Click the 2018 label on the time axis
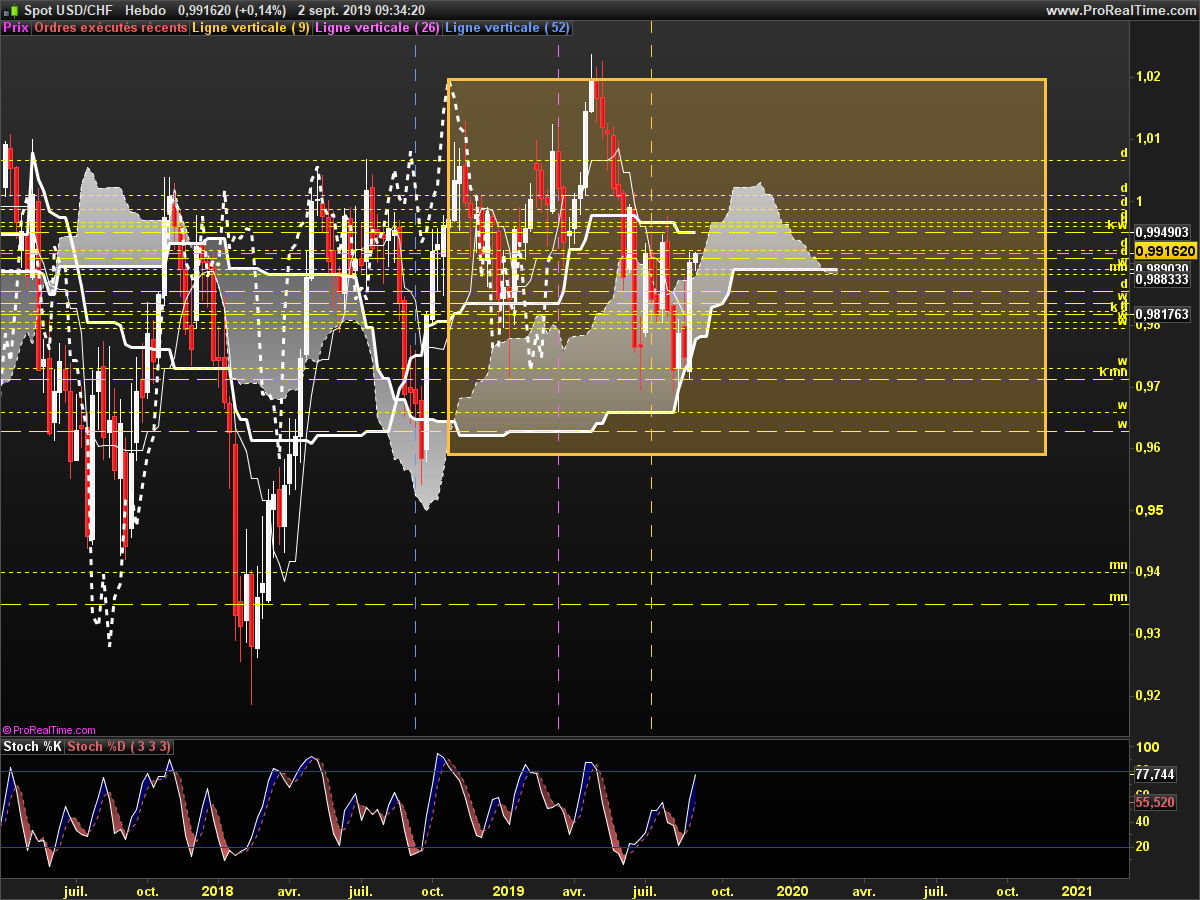Viewport: 1200px width, 900px height. pyautogui.click(x=217, y=890)
